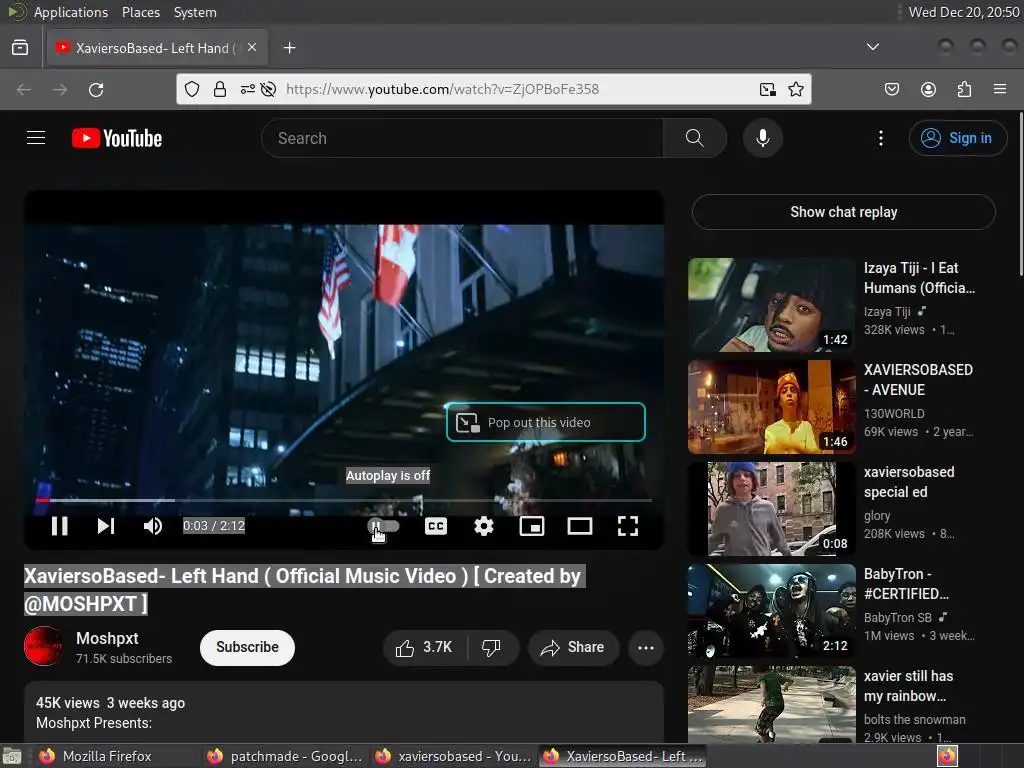
Task: Seek on the video progress bar
Action: point(344,500)
